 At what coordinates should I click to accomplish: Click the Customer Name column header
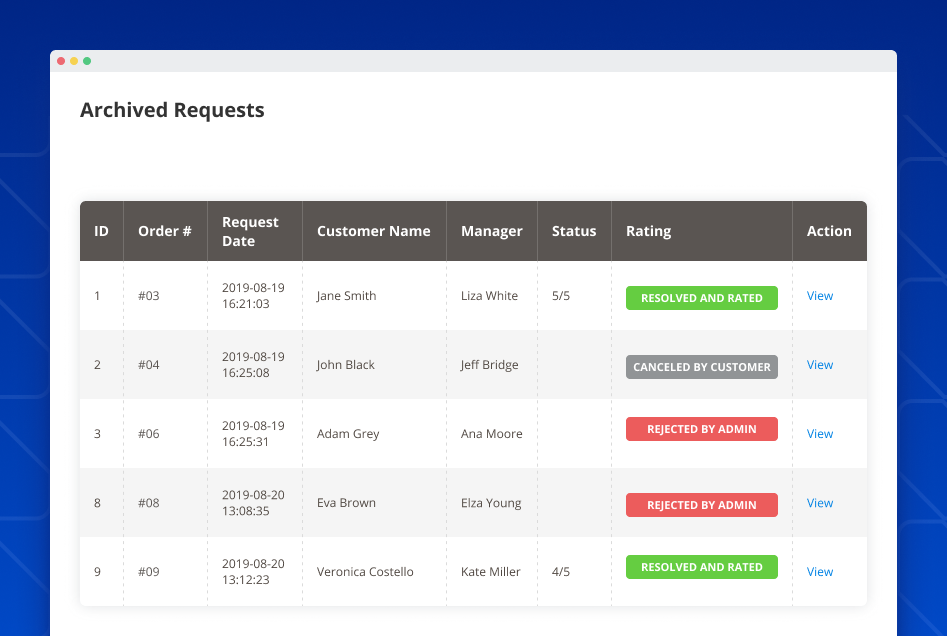point(373,230)
